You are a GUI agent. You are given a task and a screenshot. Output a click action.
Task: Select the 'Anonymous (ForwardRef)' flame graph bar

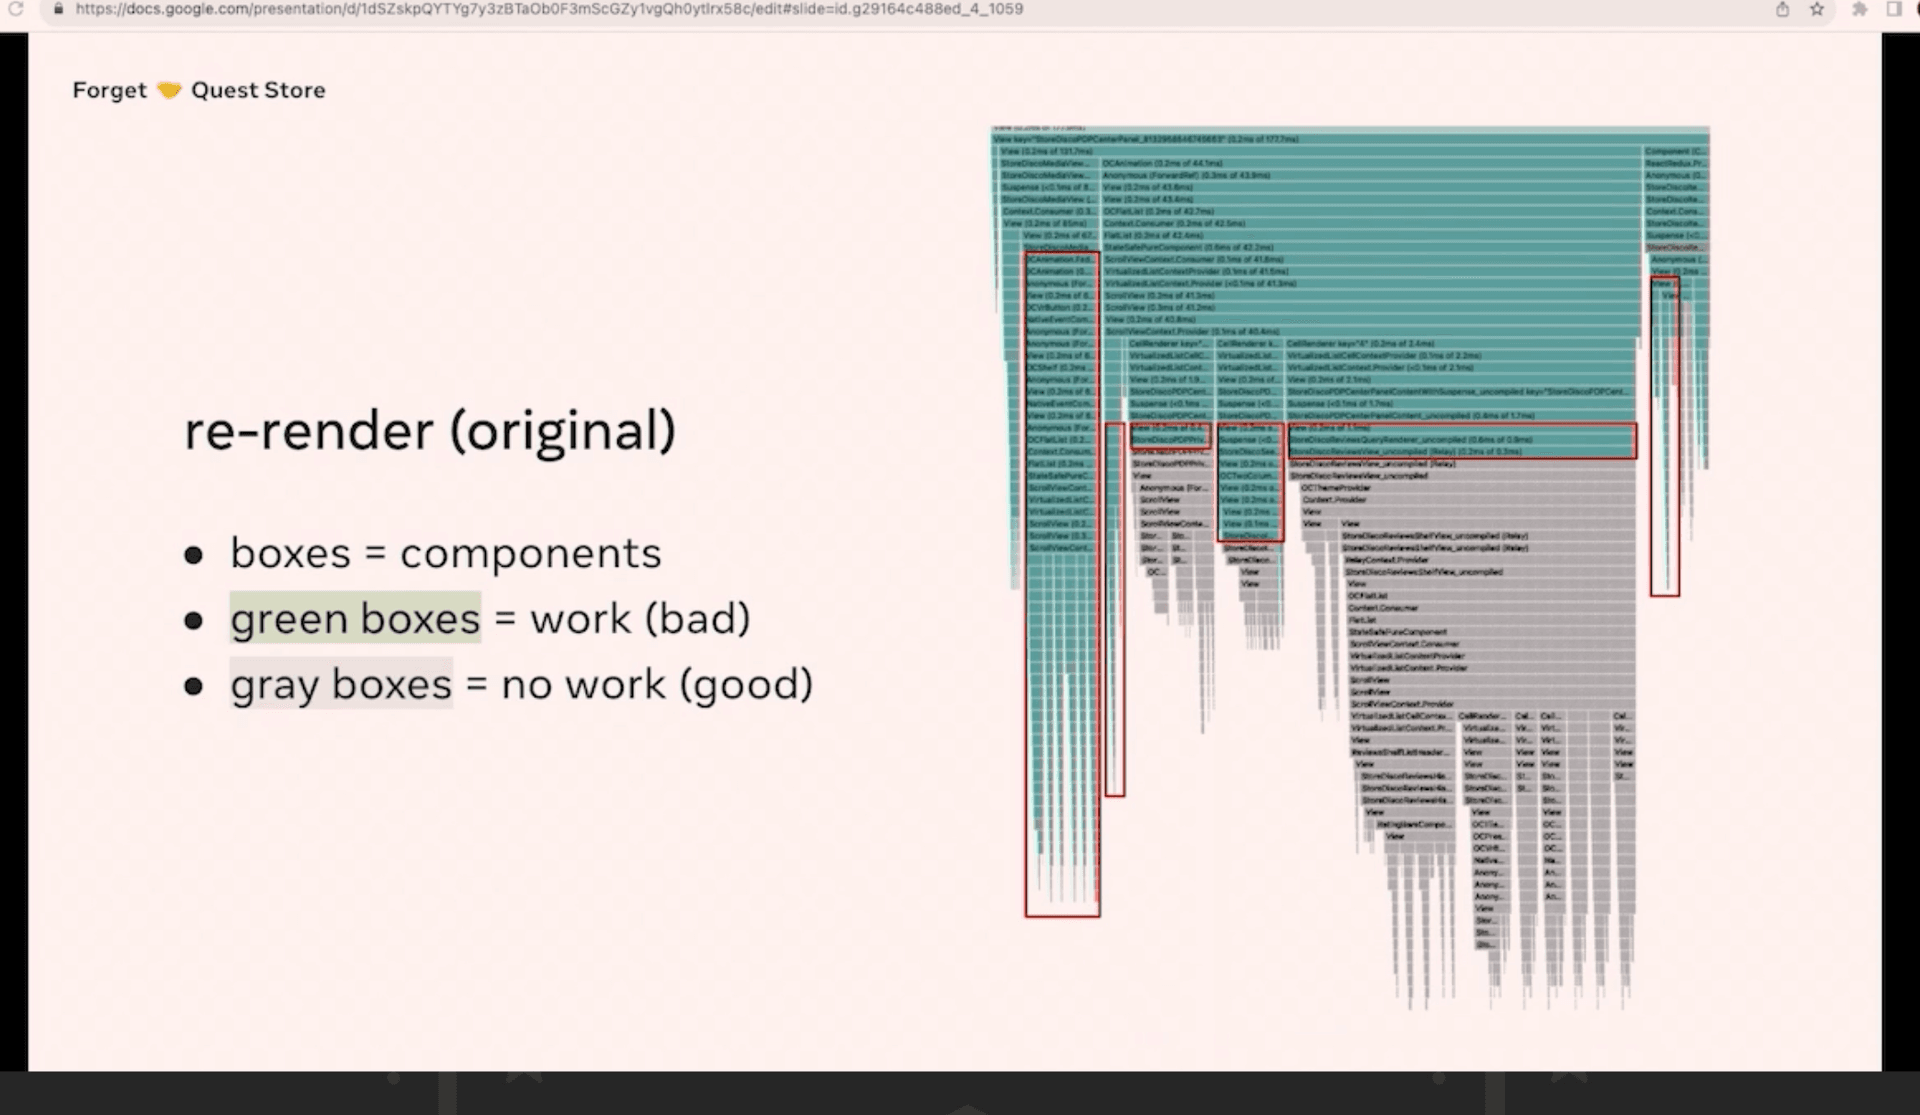(1372, 175)
